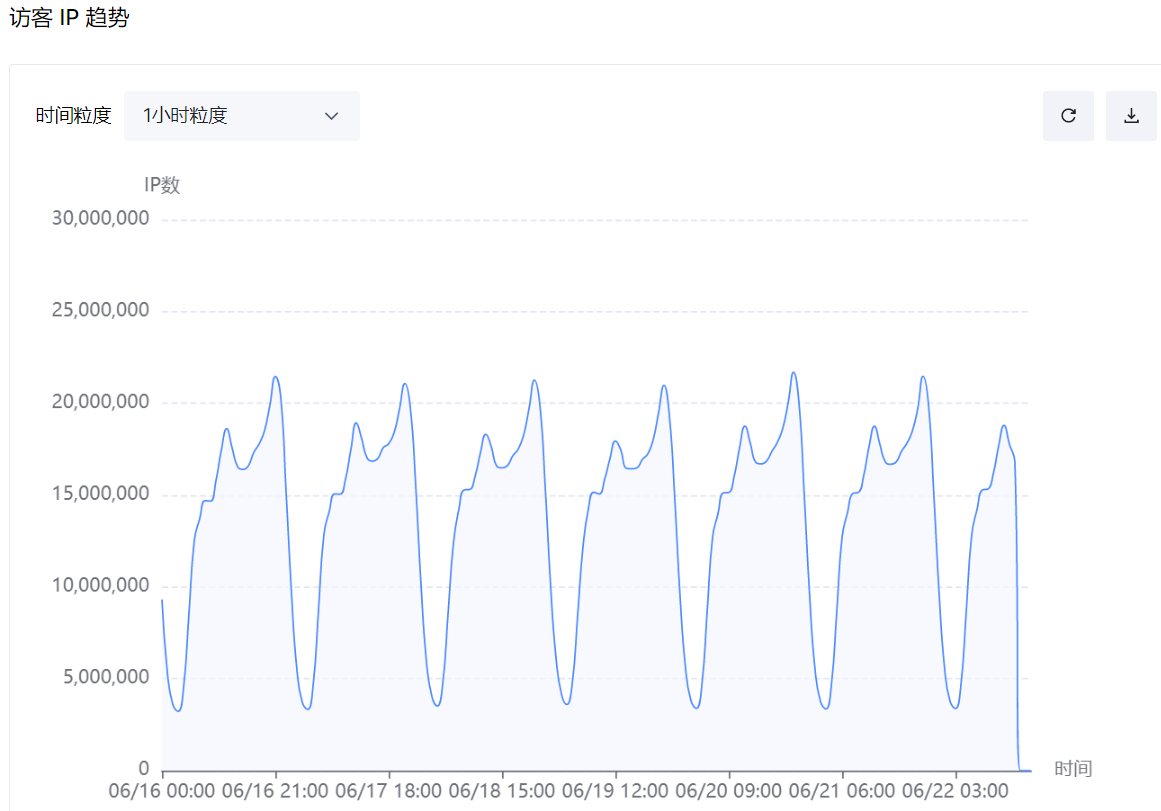Viewport: 1161px width, 811px height.
Task: Click the 30,000,000 y-axis label
Action: (x=101, y=218)
